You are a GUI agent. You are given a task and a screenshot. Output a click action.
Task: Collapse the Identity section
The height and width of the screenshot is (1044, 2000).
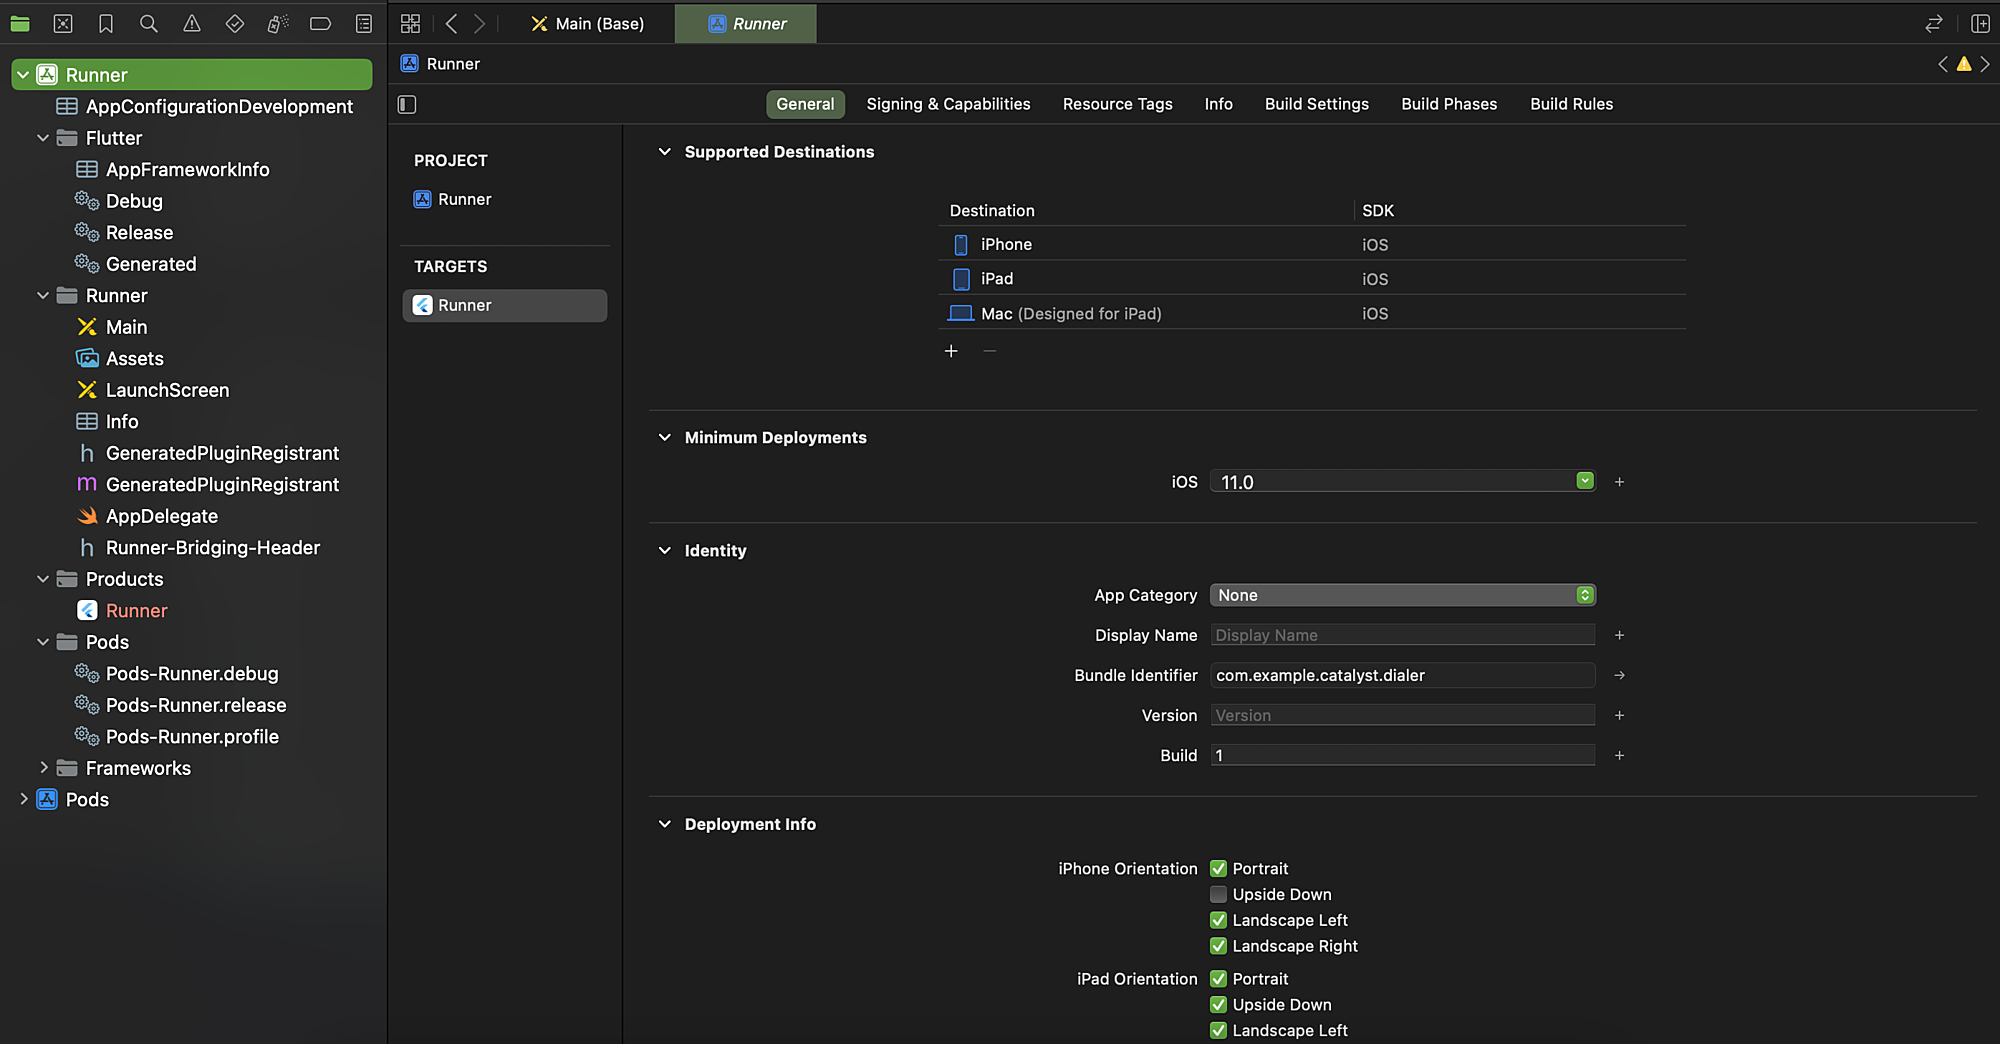pyautogui.click(x=664, y=551)
